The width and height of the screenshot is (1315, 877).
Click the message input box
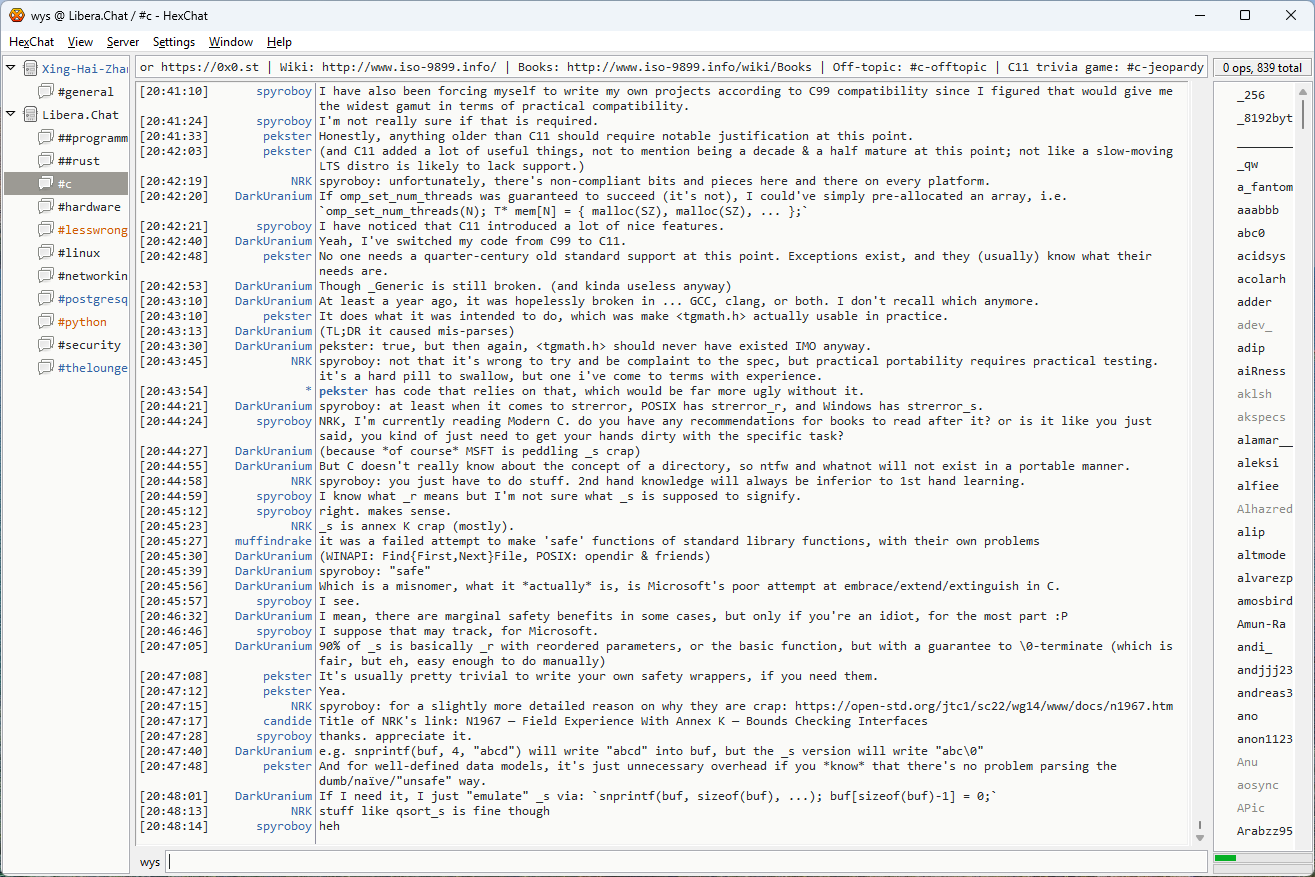pyautogui.click(x=685, y=862)
